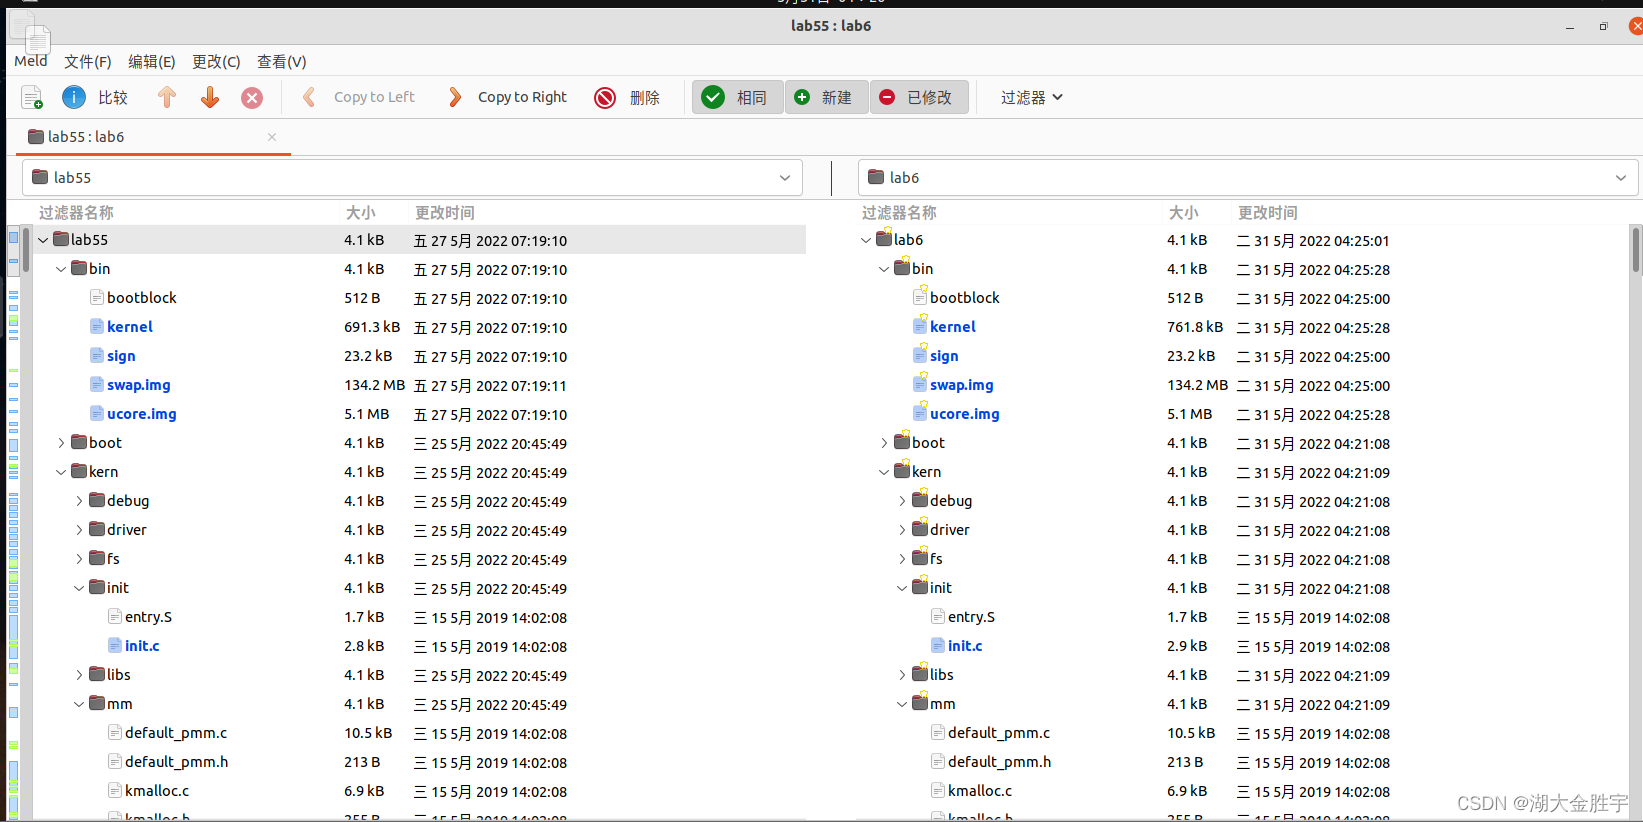Sort by 更改时间 column in lab6 pane
The height and width of the screenshot is (822, 1643).
(x=1268, y=212)
